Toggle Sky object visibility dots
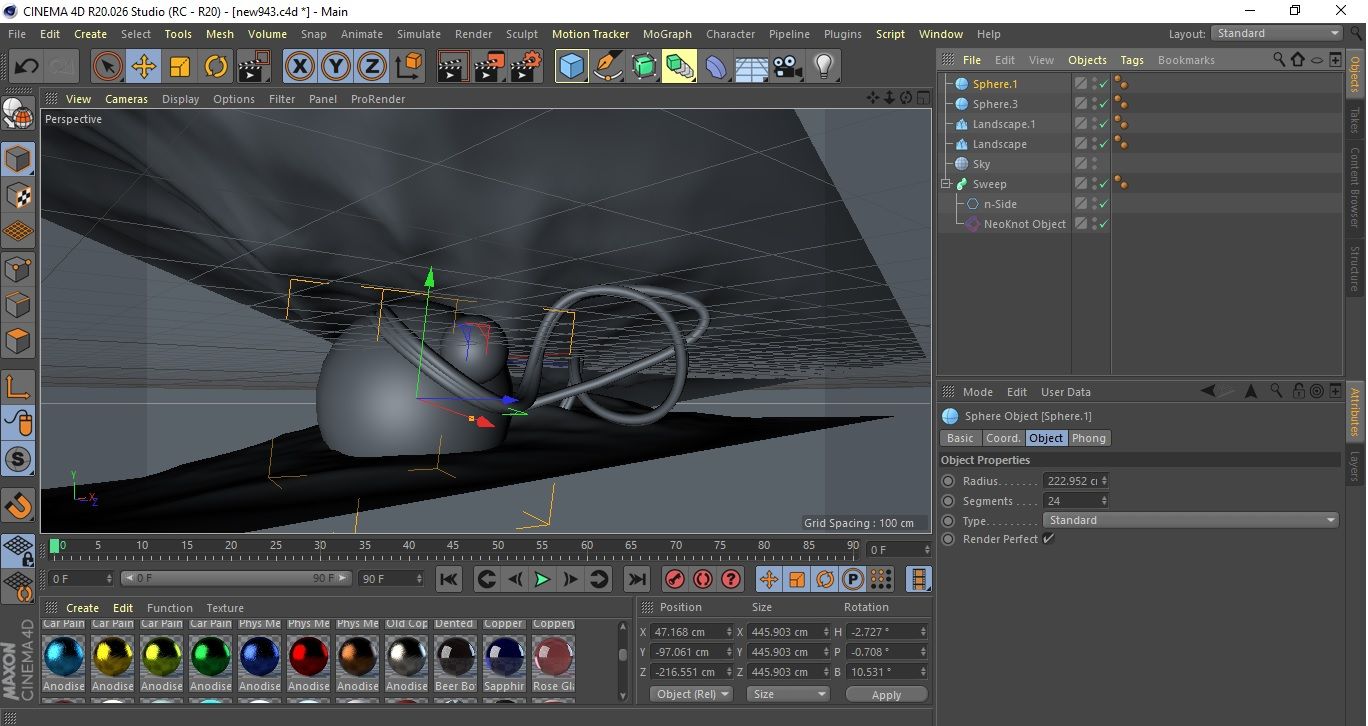The width and height of the screenshot is (1368, 726). [x=1095, y=164]
